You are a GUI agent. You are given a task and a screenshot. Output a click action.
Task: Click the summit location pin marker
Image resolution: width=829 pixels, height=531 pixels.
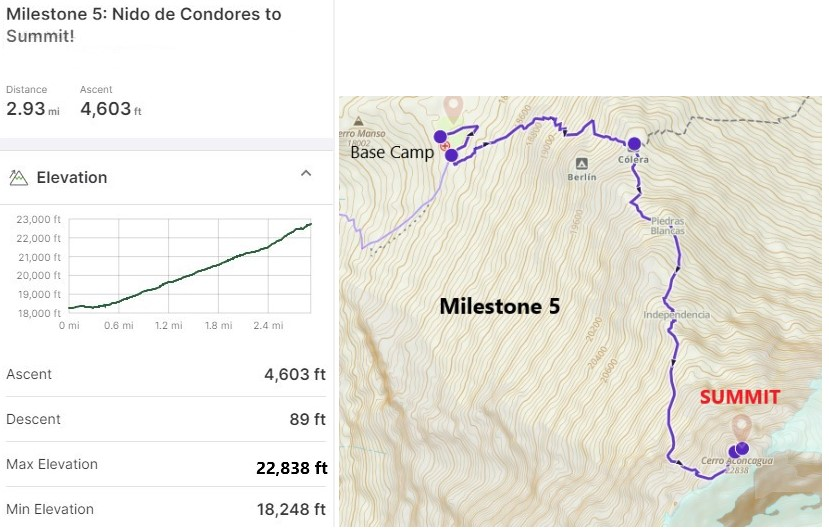[x=741, y=428]
